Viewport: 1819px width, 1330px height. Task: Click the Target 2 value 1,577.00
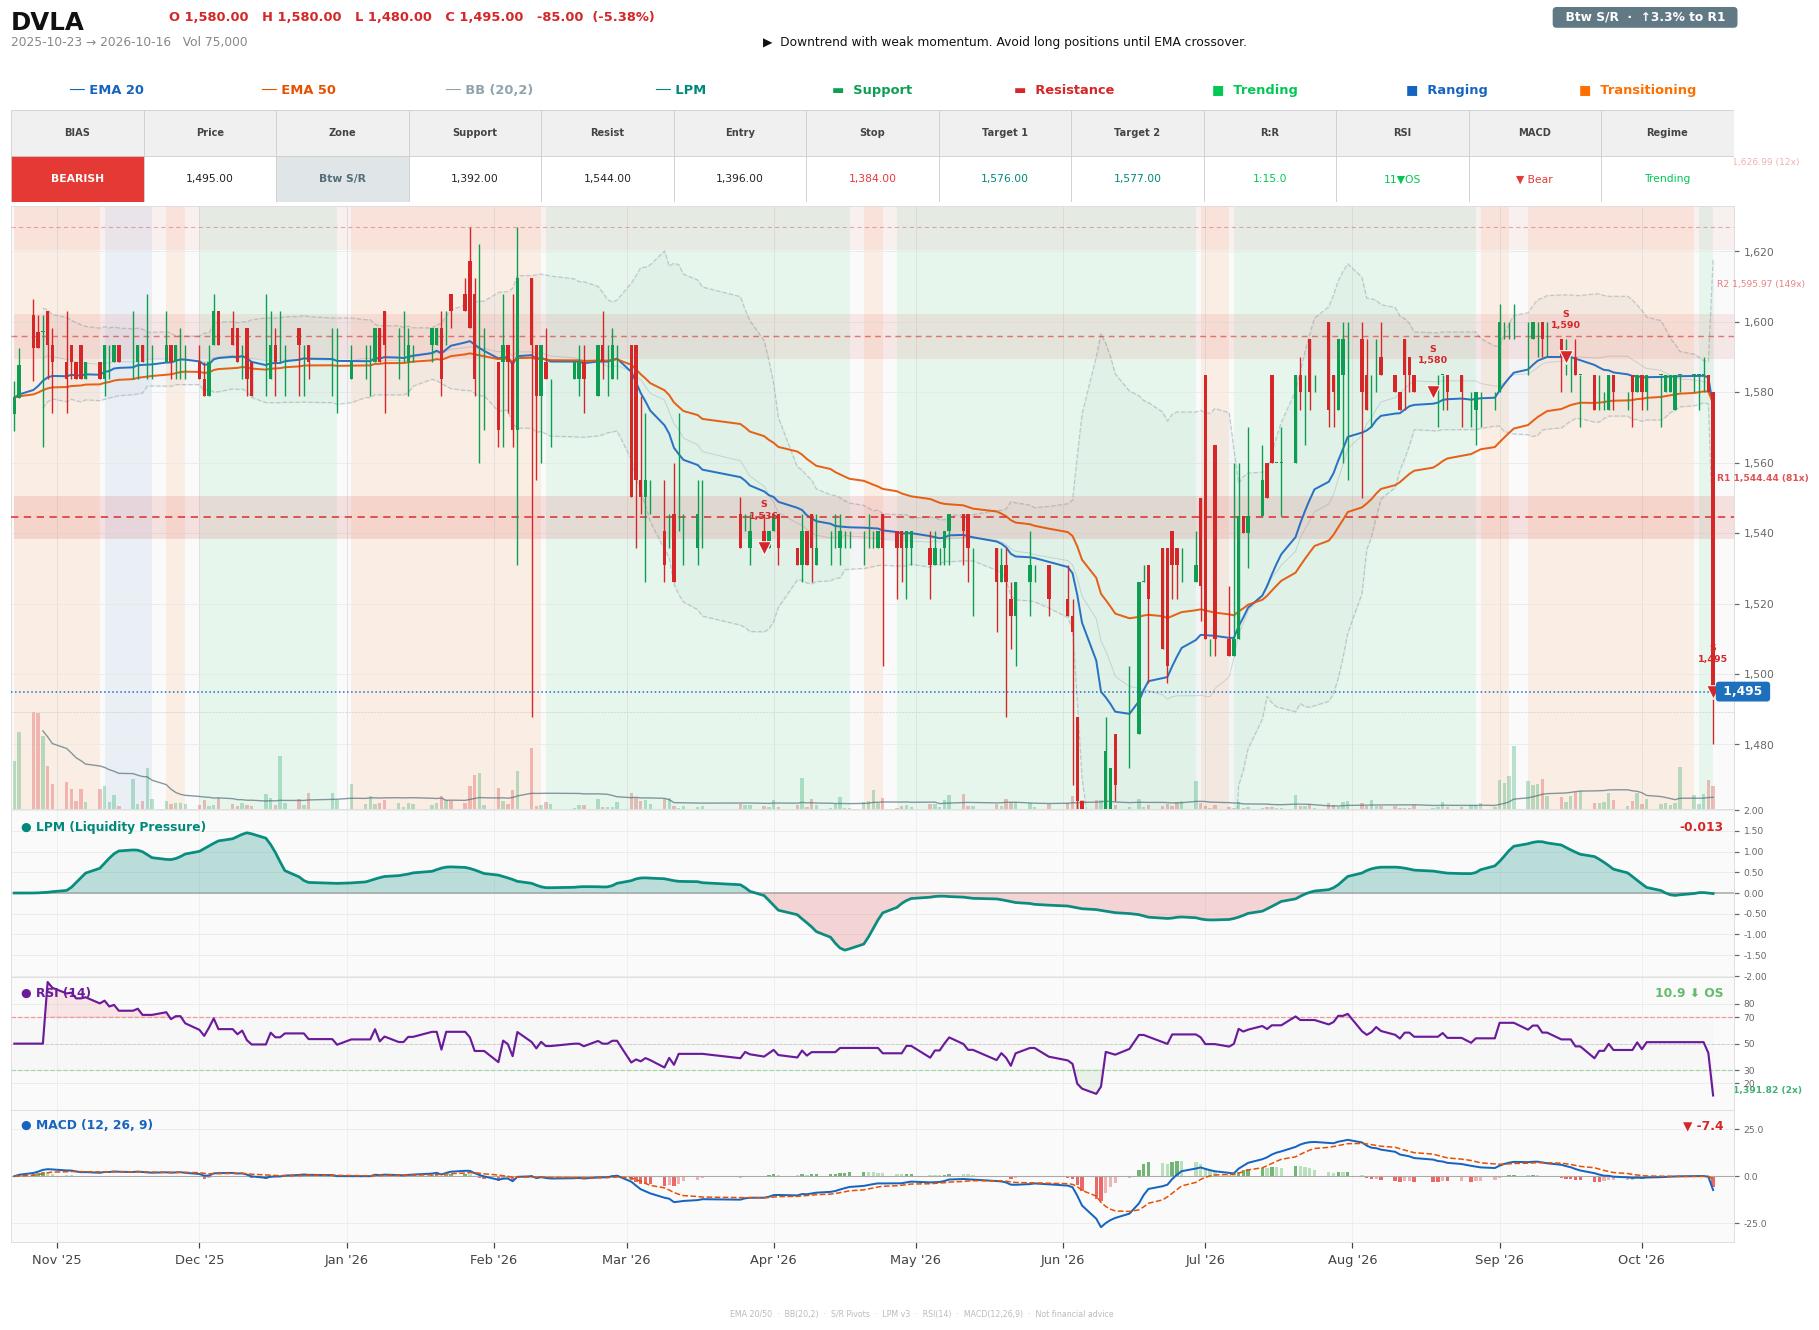(1137, 179)
